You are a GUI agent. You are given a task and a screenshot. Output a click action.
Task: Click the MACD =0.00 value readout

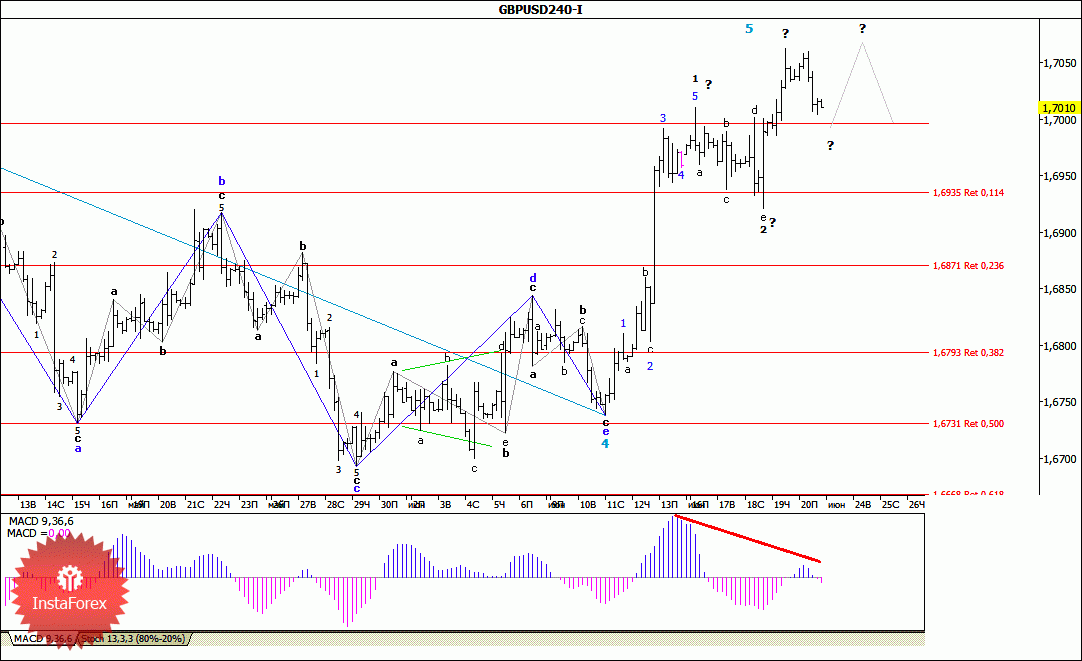39,533
